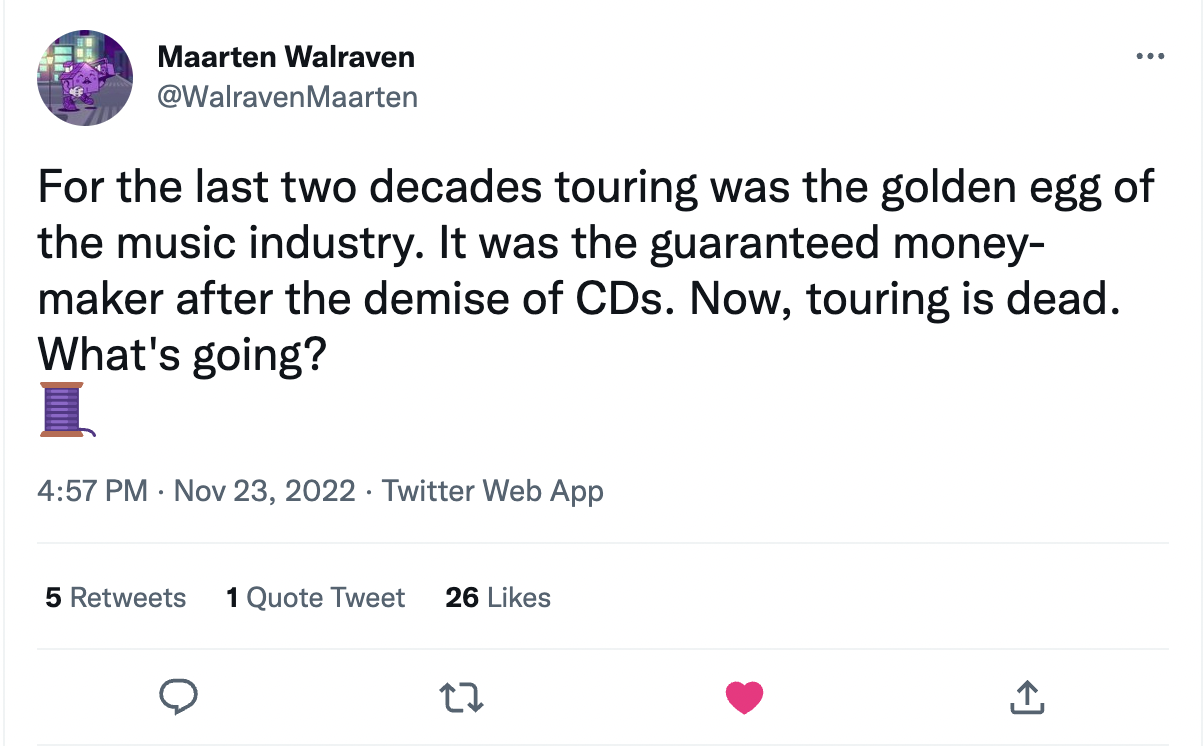Click the retweet icon

(461, 696)
